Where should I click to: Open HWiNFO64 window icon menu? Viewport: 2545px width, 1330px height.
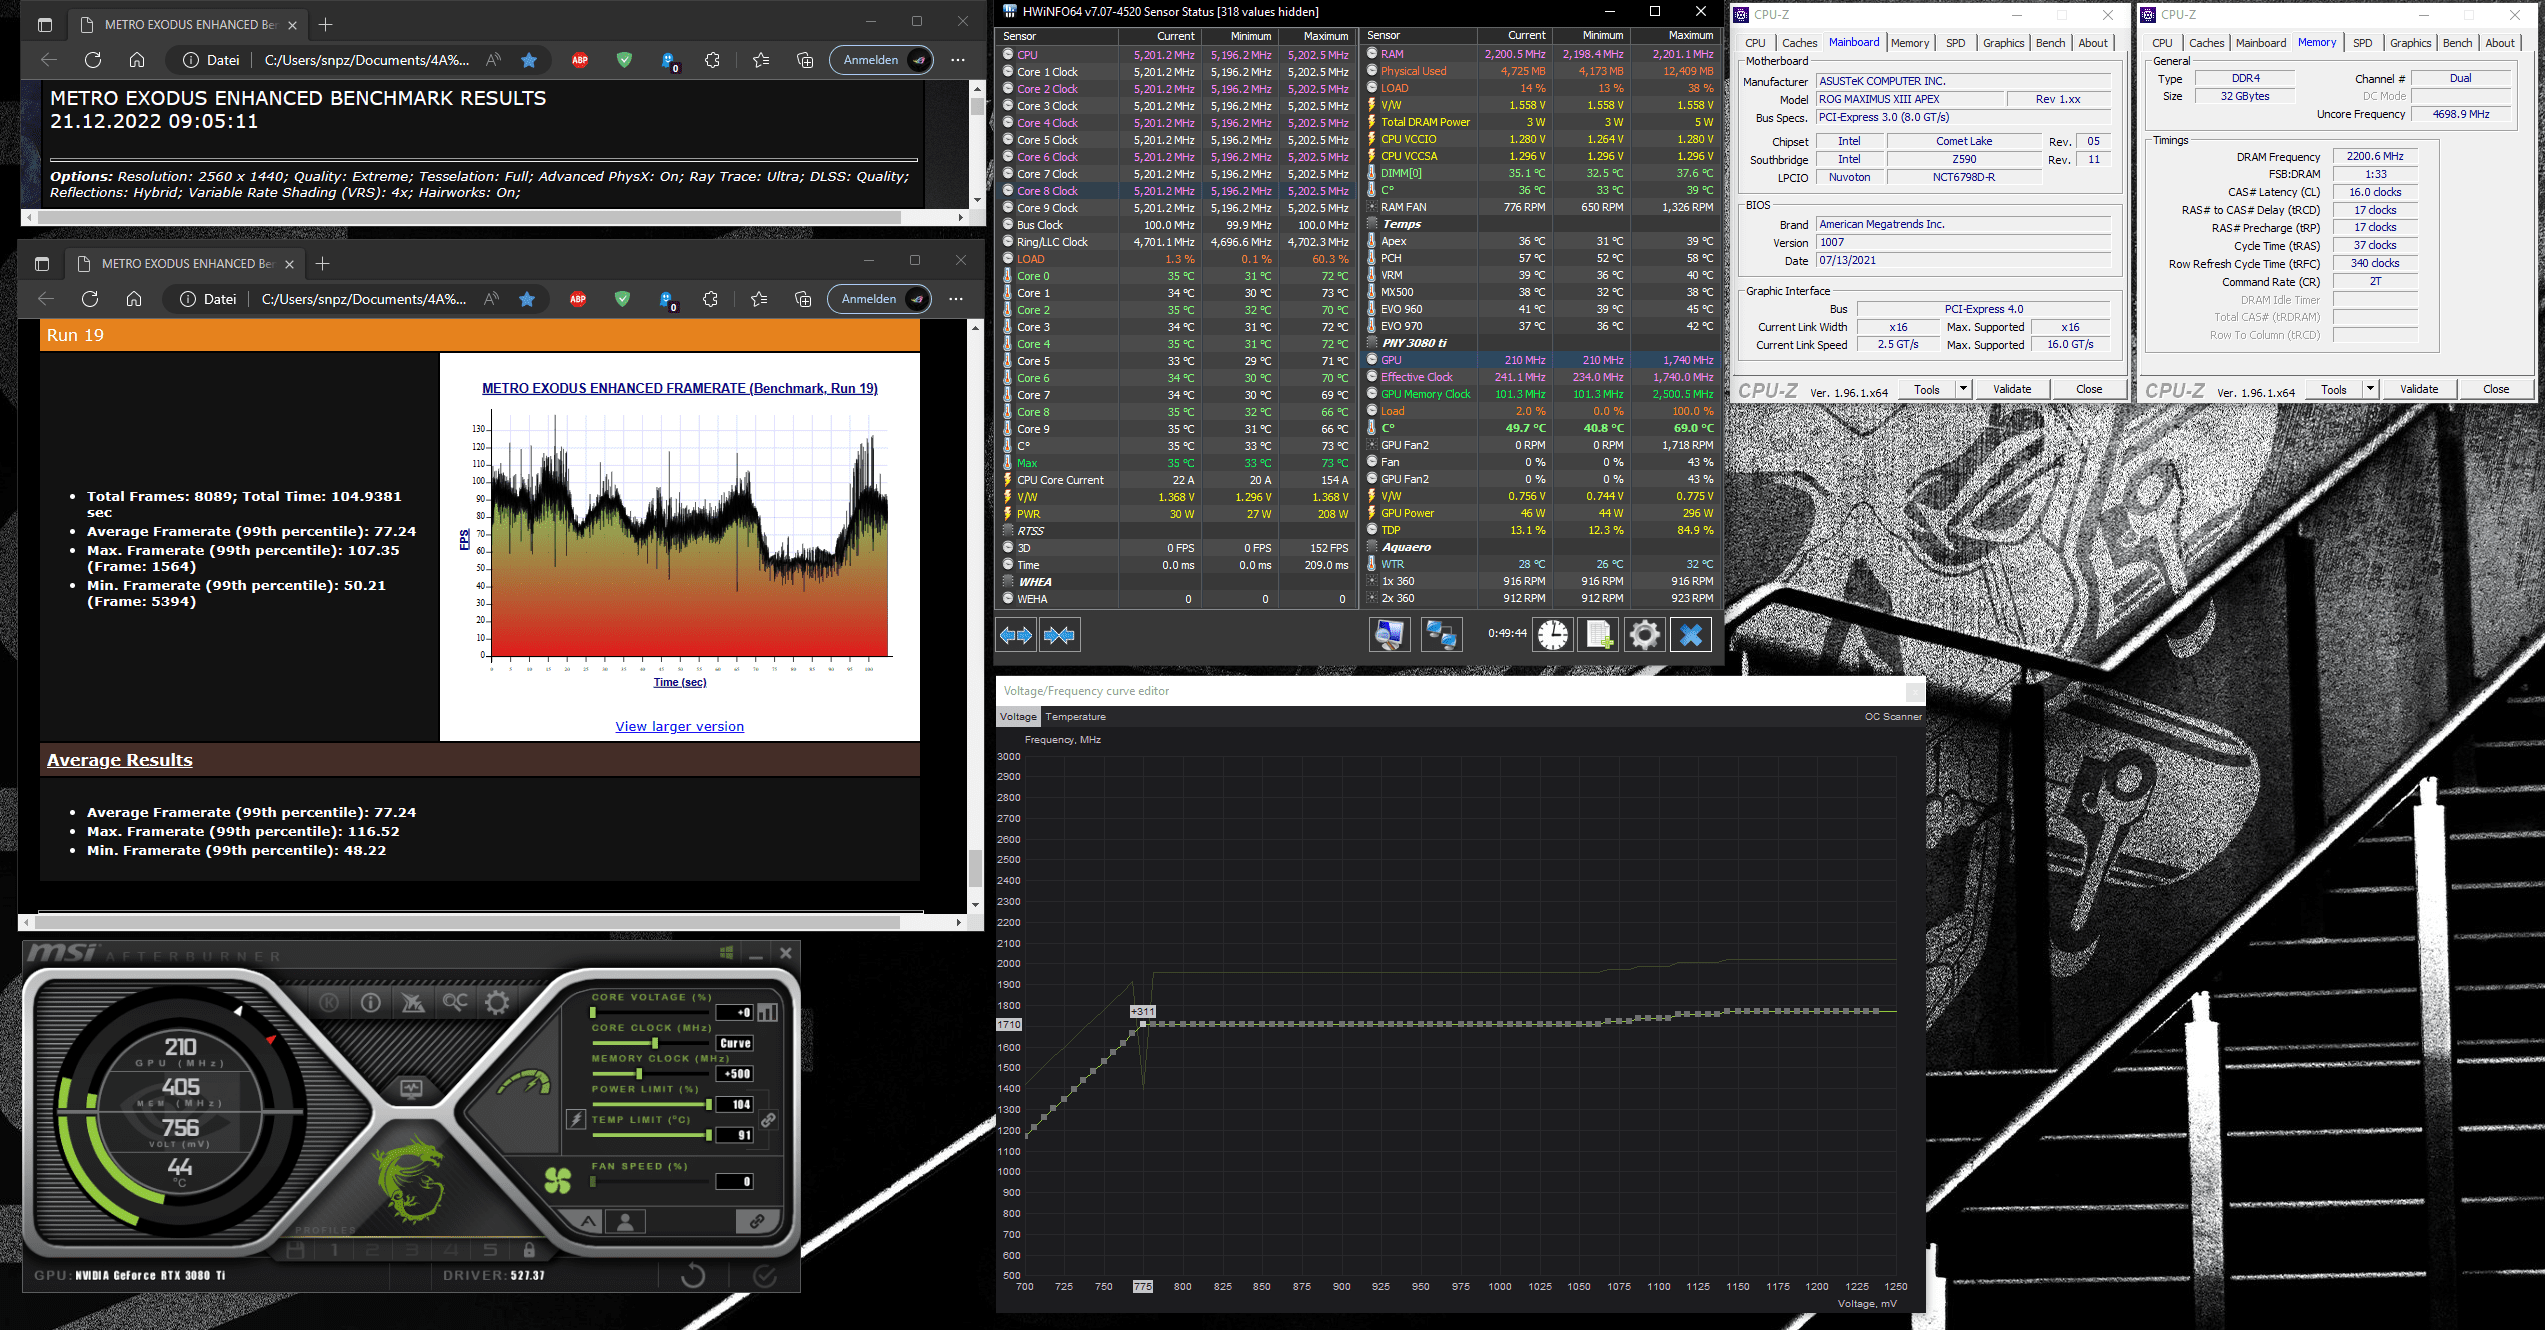pos(1009,11)
